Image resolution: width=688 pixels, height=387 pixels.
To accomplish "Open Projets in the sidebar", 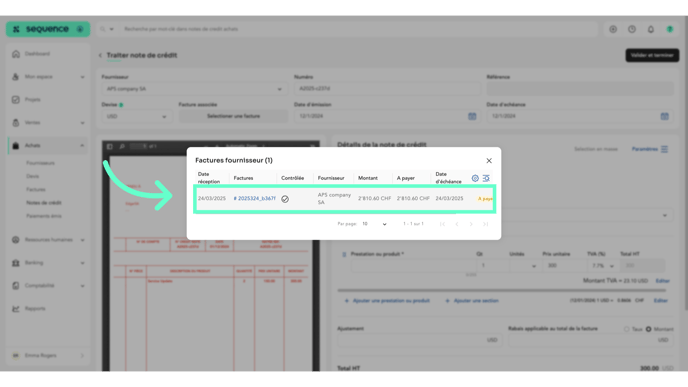I will pyautogui.click(x=32, y=100).
